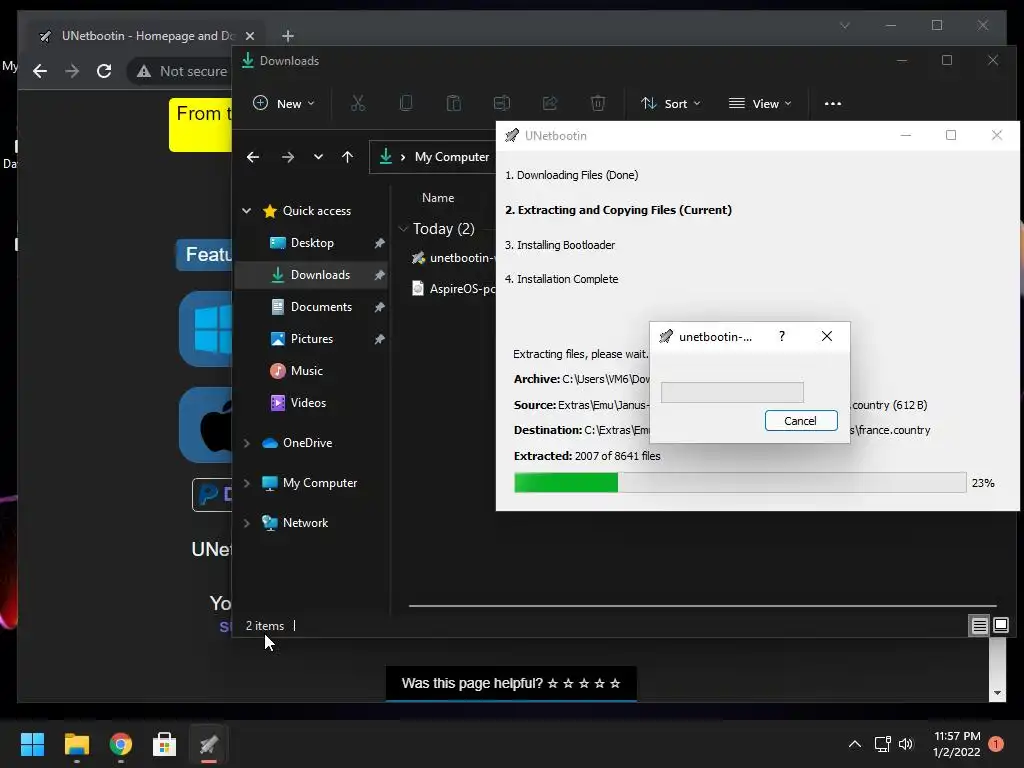The height and width of the screenshot is (768, 1024).
Task: Click the UNetbootin taskbar icon
Action: pyautogui.click(x=209, y=744)
